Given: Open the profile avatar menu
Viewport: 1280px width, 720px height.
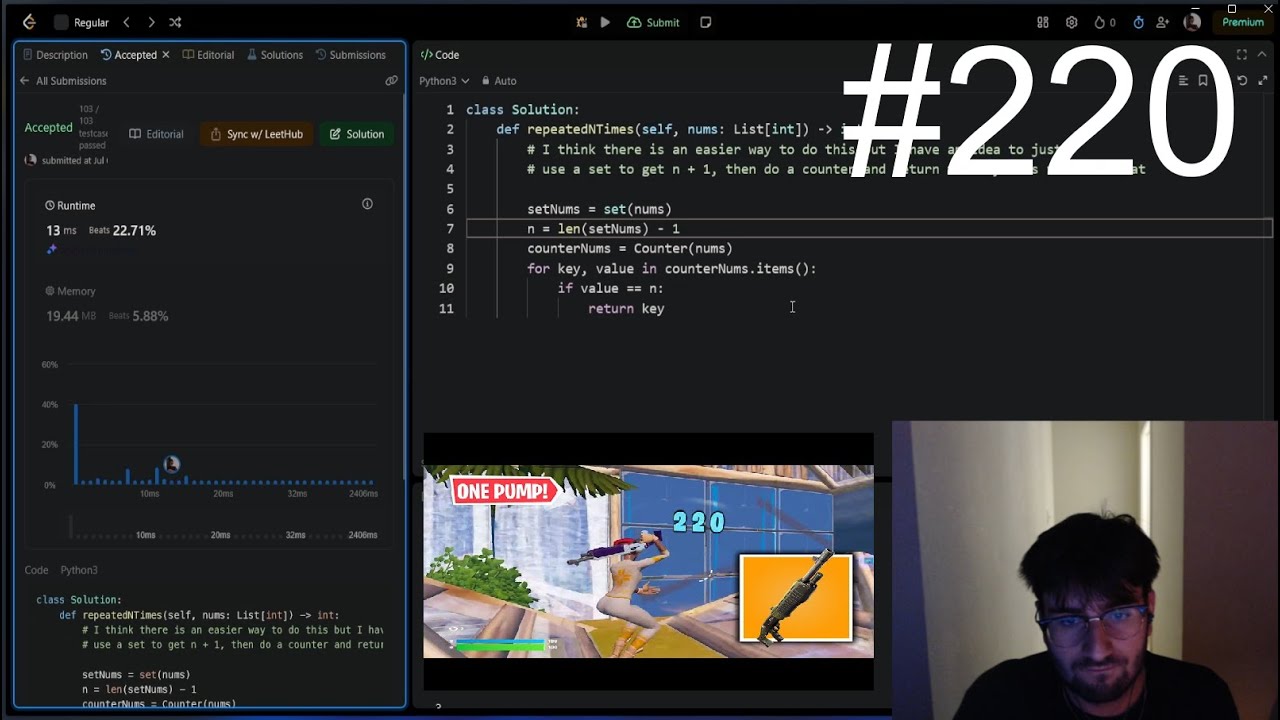Looking at the screenshot, I should 1192,22.
